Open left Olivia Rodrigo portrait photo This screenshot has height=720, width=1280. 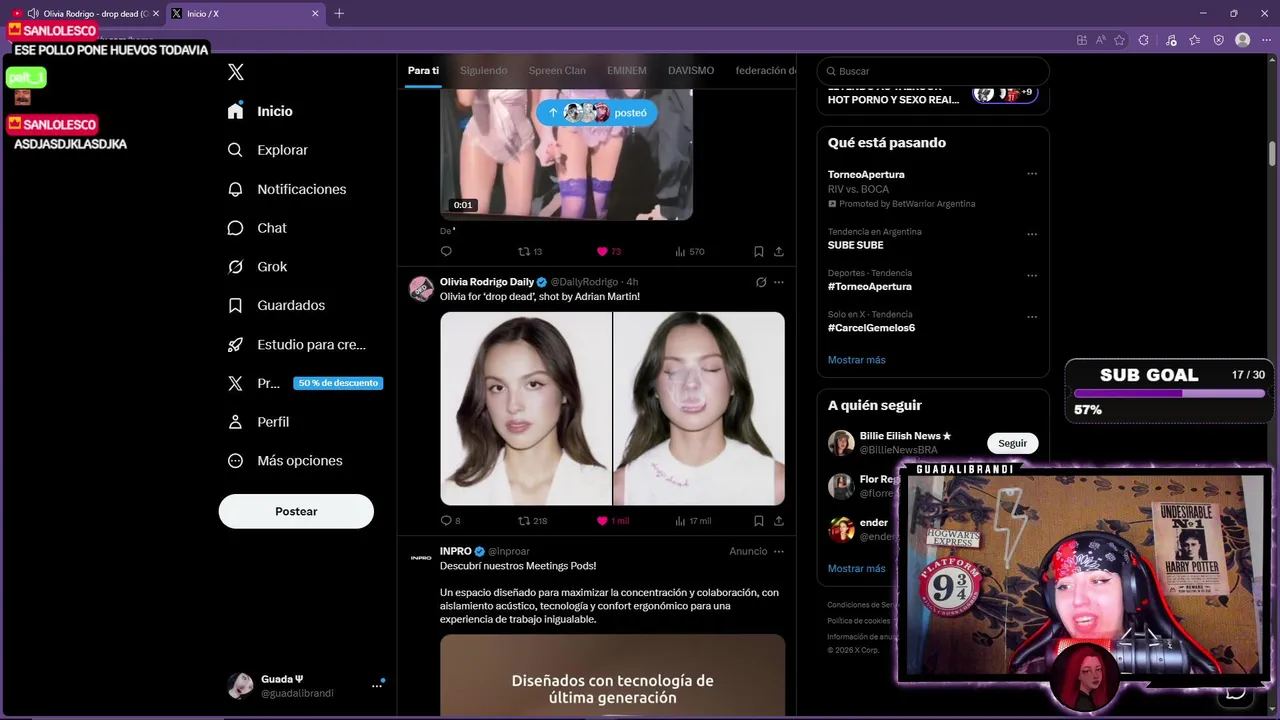click(526, 408)
